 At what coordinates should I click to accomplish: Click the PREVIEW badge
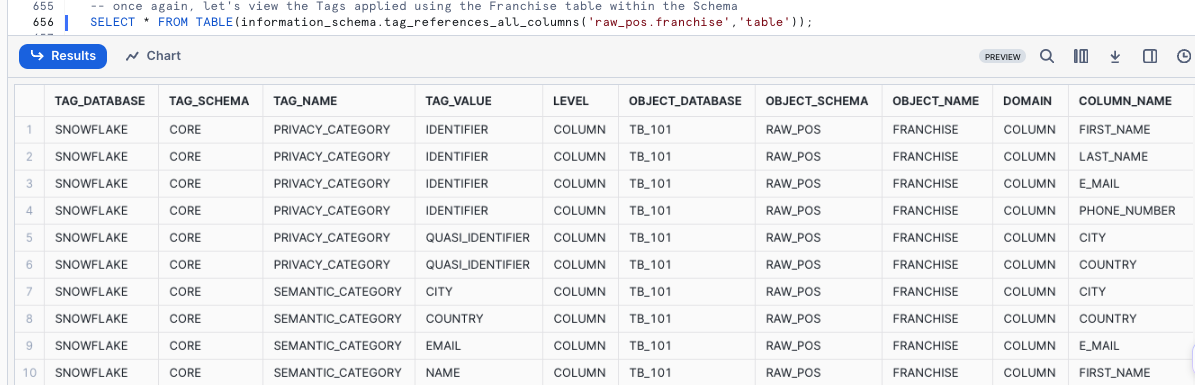coord(1002,56)
